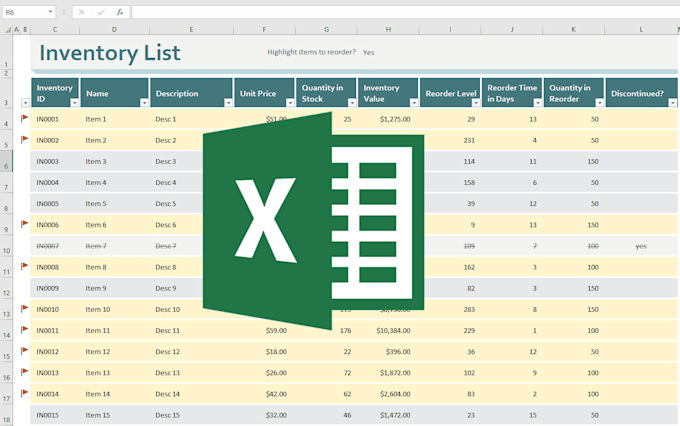Viewport: 680px width, 426px height.
Task: Open the Discontinued? filter dropdown
Action: (671, 103)
